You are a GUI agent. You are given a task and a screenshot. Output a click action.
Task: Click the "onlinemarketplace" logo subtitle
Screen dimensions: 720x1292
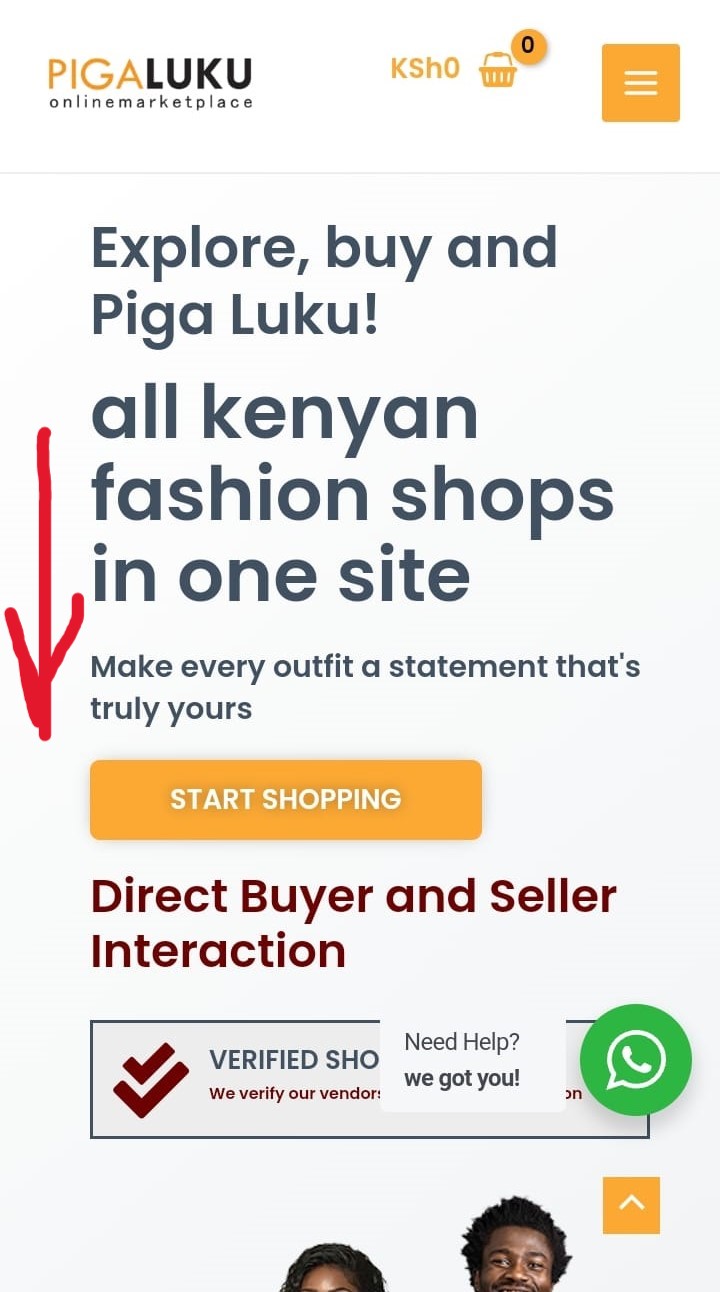(151, 101)
